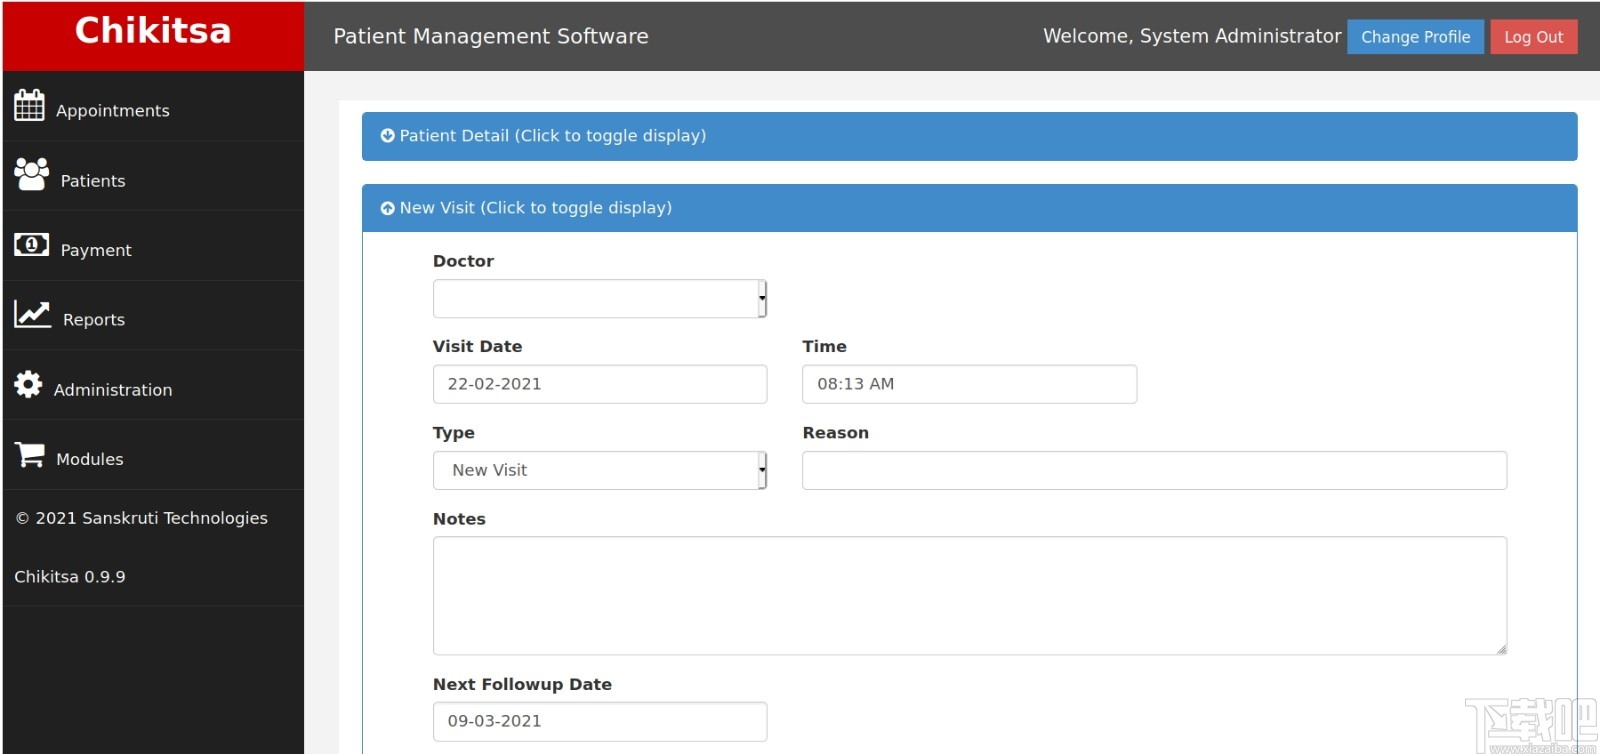Focus the Visit Date field
This screenshot has width=1600, height=754.
[599, 384]
